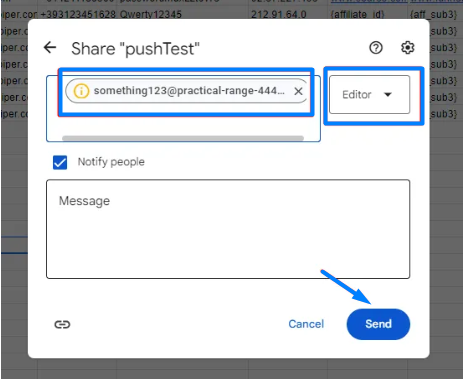The image size is (464, 381).
Task: Click the Share "pushTest" dialog title
Action: (x=135, y=49)
